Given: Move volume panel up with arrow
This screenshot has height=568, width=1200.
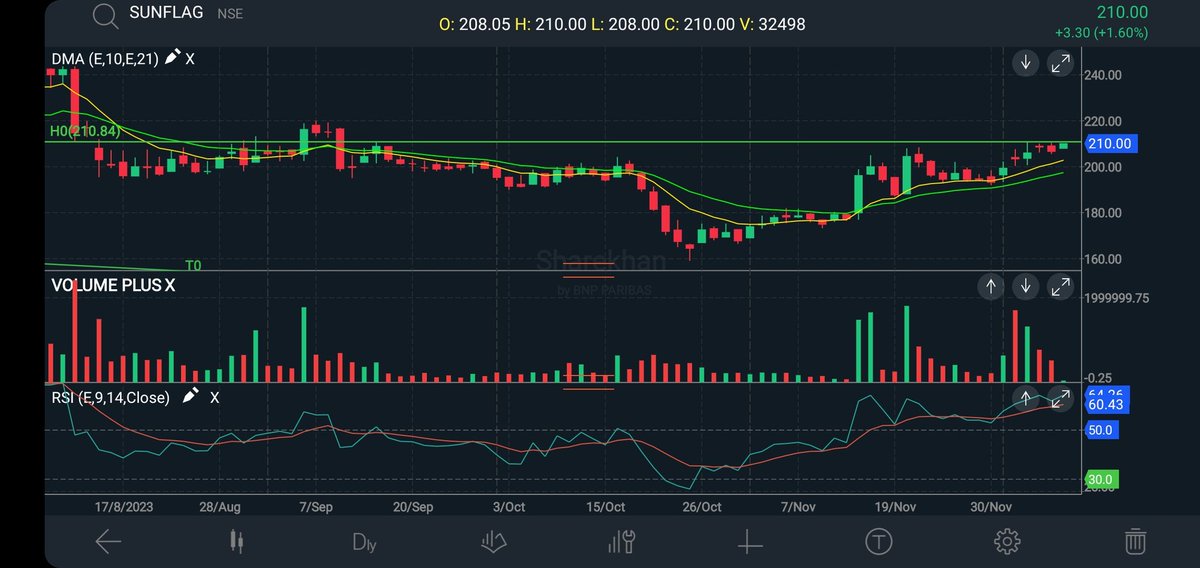Looking at the screenshot, I should click(x=991, y=286).
